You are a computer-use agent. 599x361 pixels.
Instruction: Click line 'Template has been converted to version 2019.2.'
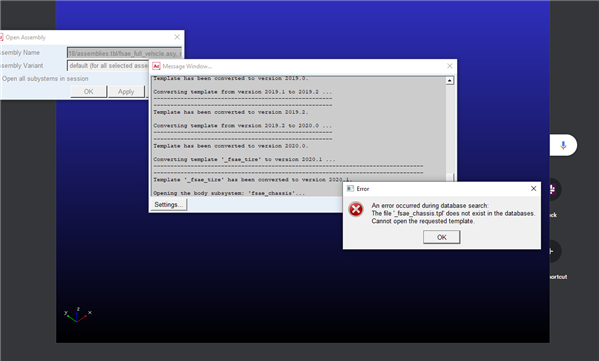pos(231,112)
